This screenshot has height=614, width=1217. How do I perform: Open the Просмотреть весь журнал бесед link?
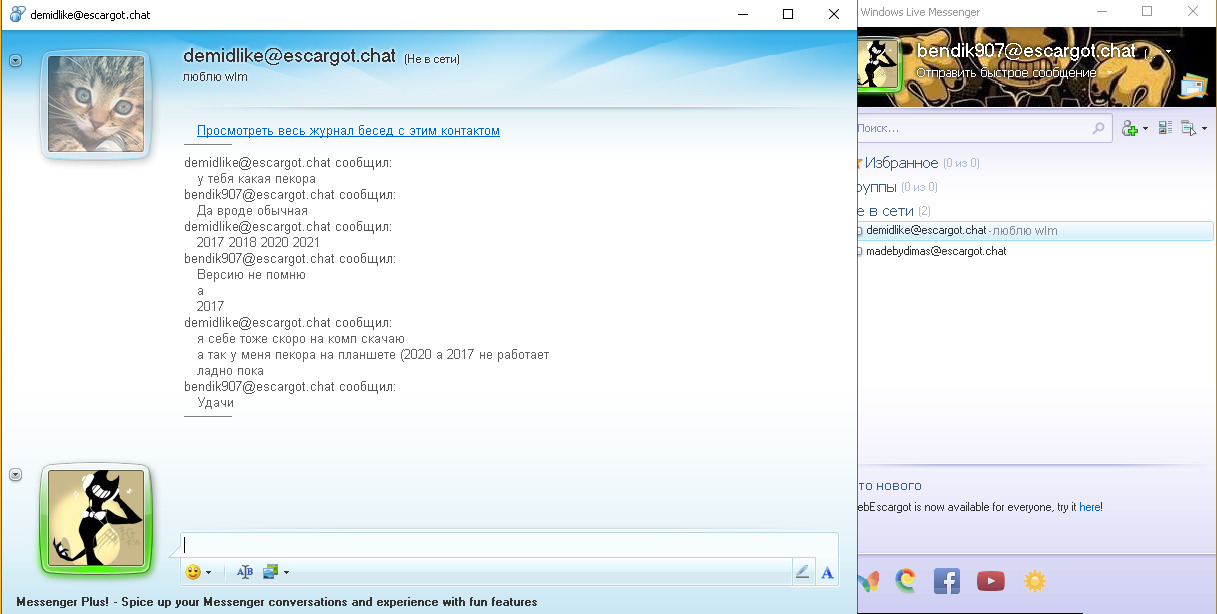[348, 131]
